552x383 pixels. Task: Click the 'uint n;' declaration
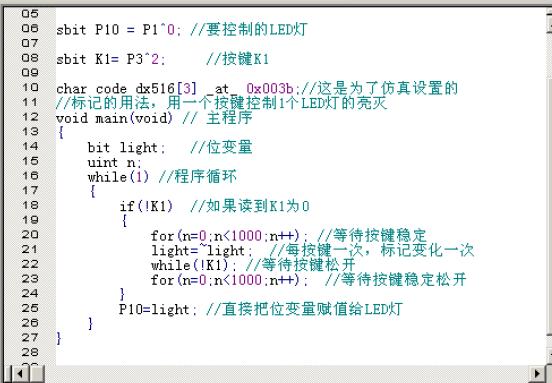tap(114, 163)
